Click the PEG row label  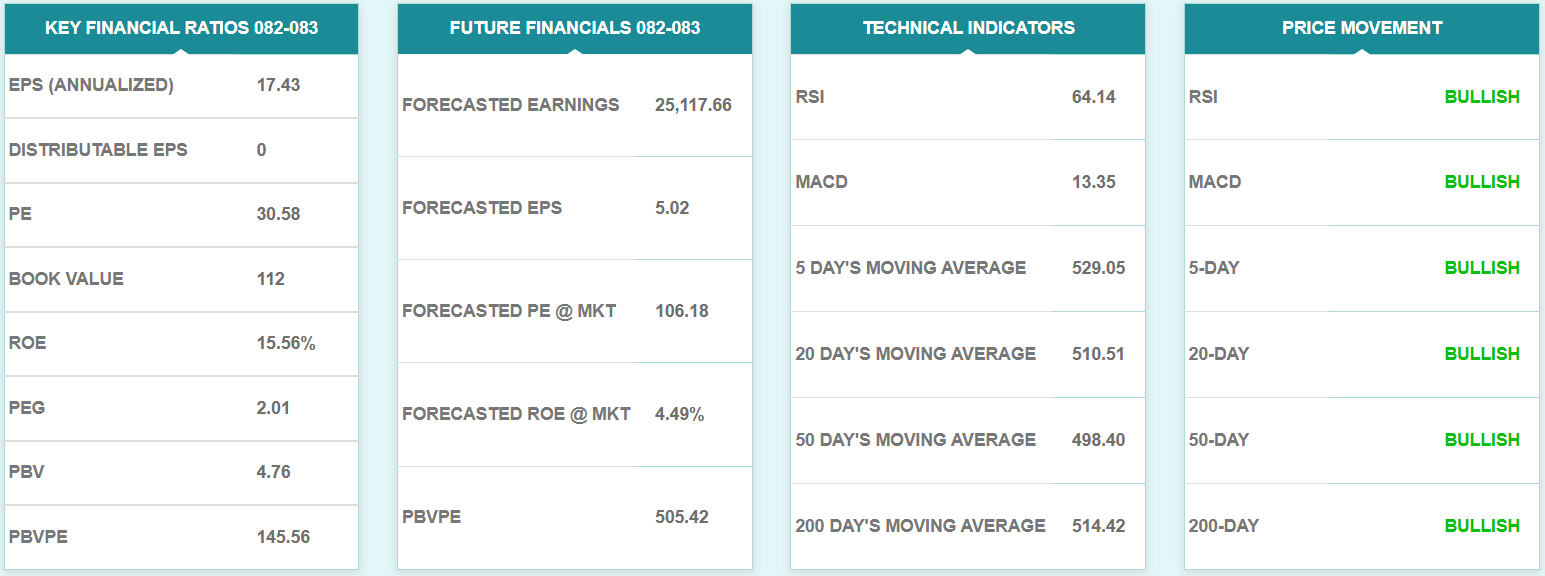(x=27, y=408)
